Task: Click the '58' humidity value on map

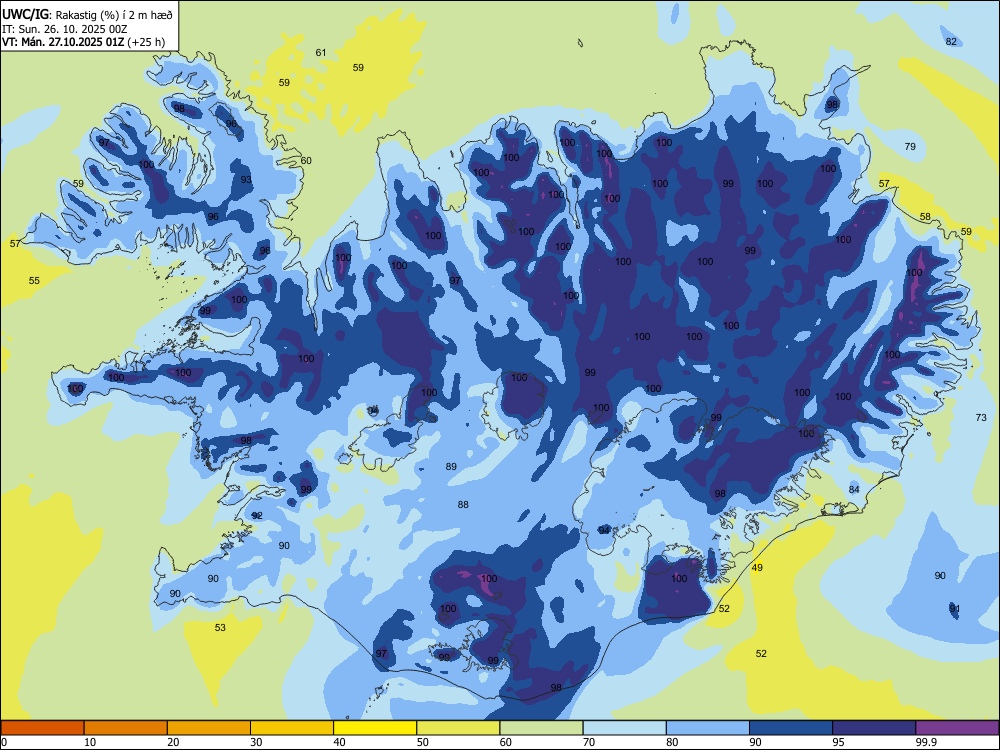Action: coord(925,216)
